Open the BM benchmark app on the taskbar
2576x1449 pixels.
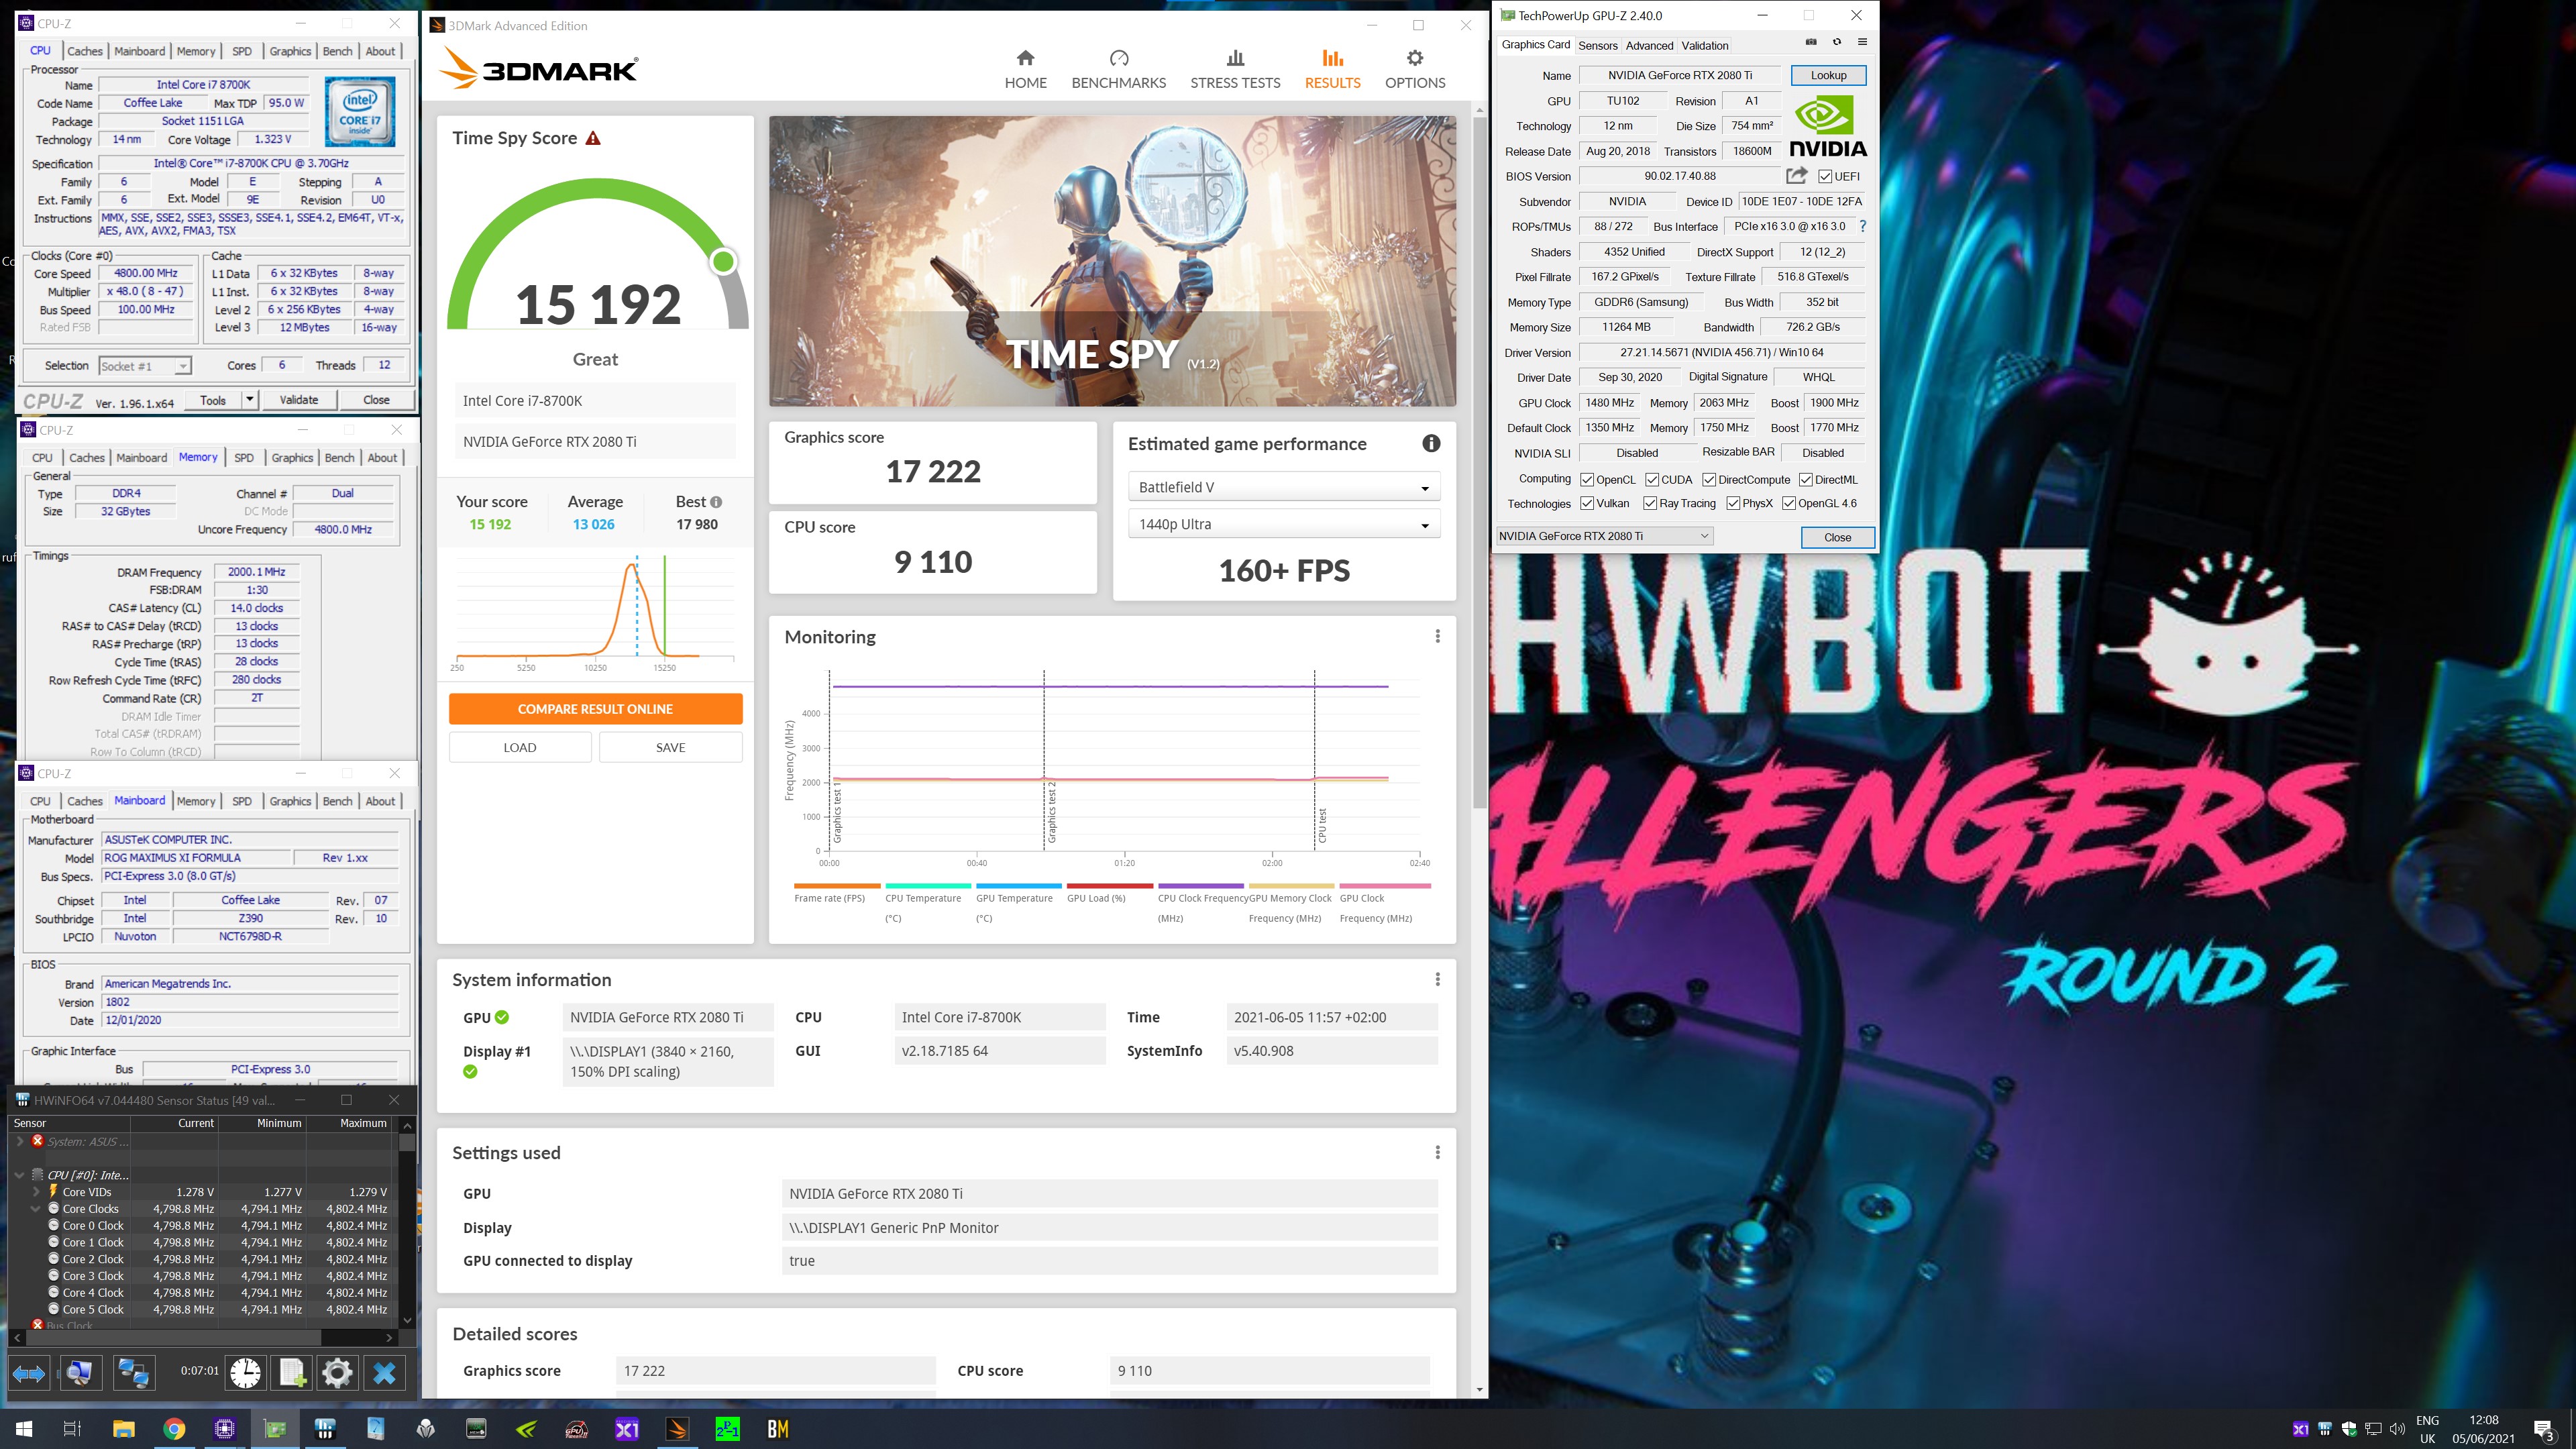point(778,1429)
